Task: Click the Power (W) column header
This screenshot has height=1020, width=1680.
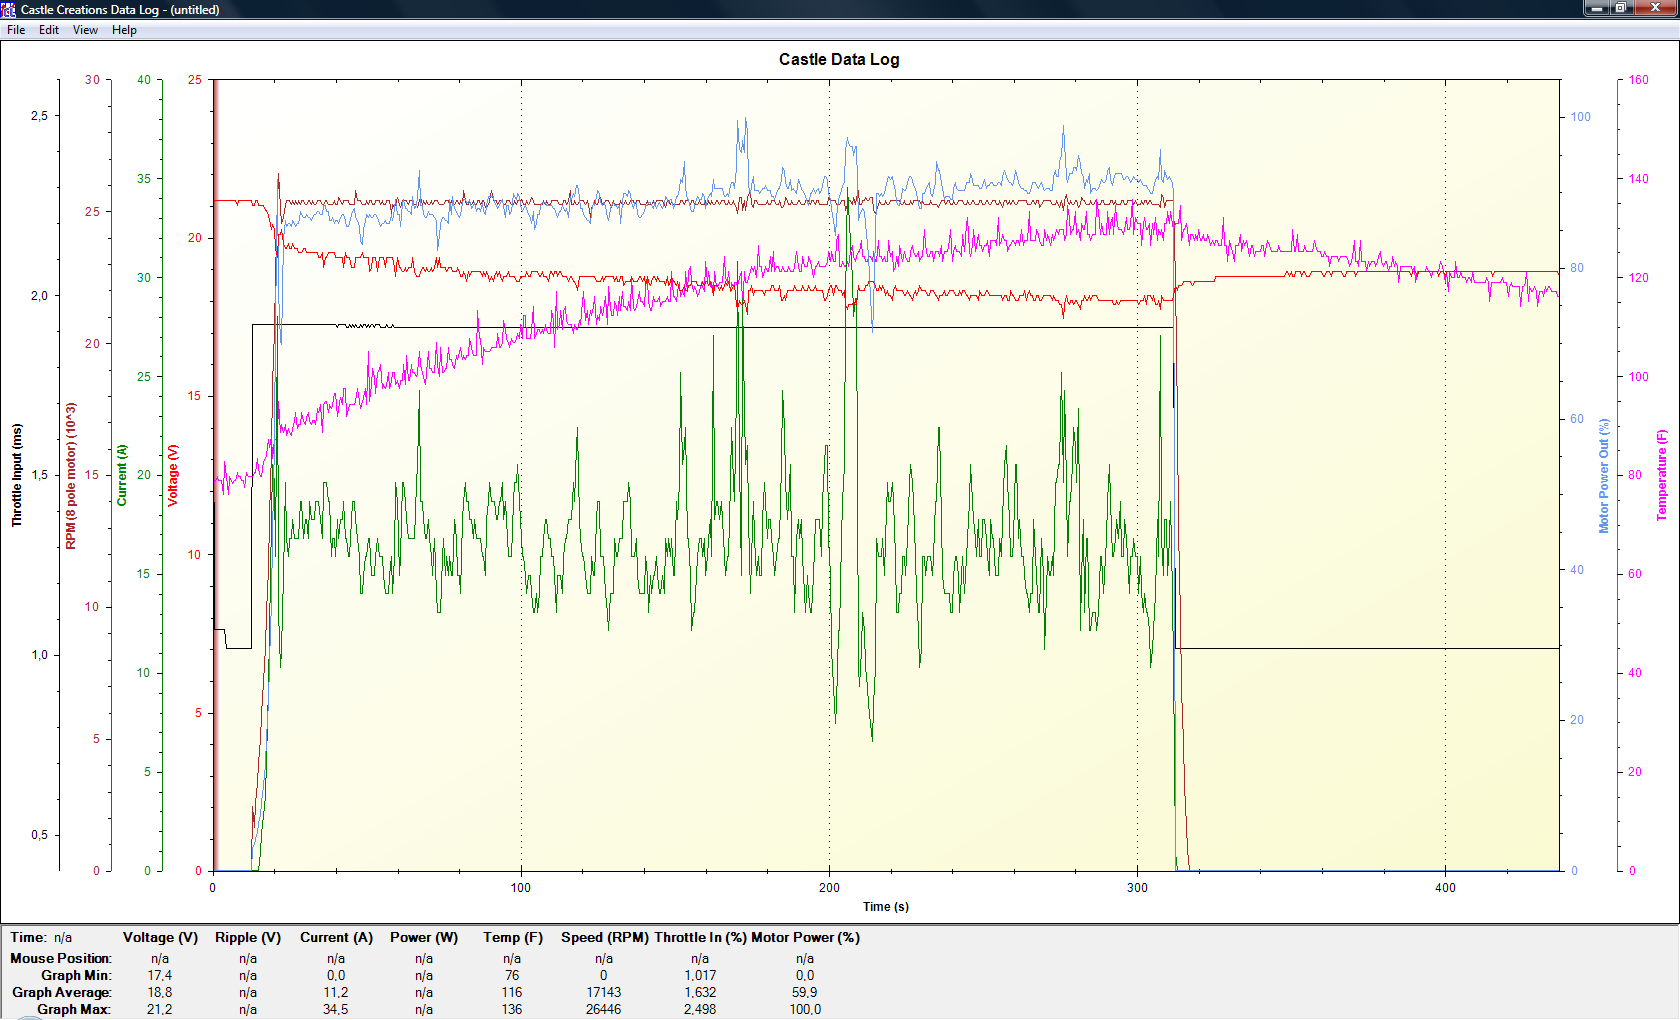Action: pos(424,938)
